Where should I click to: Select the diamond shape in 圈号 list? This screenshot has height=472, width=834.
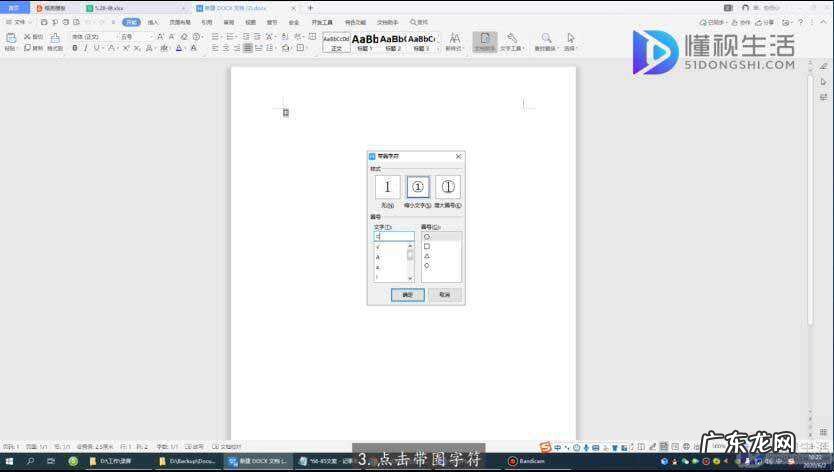coord(428,266)
